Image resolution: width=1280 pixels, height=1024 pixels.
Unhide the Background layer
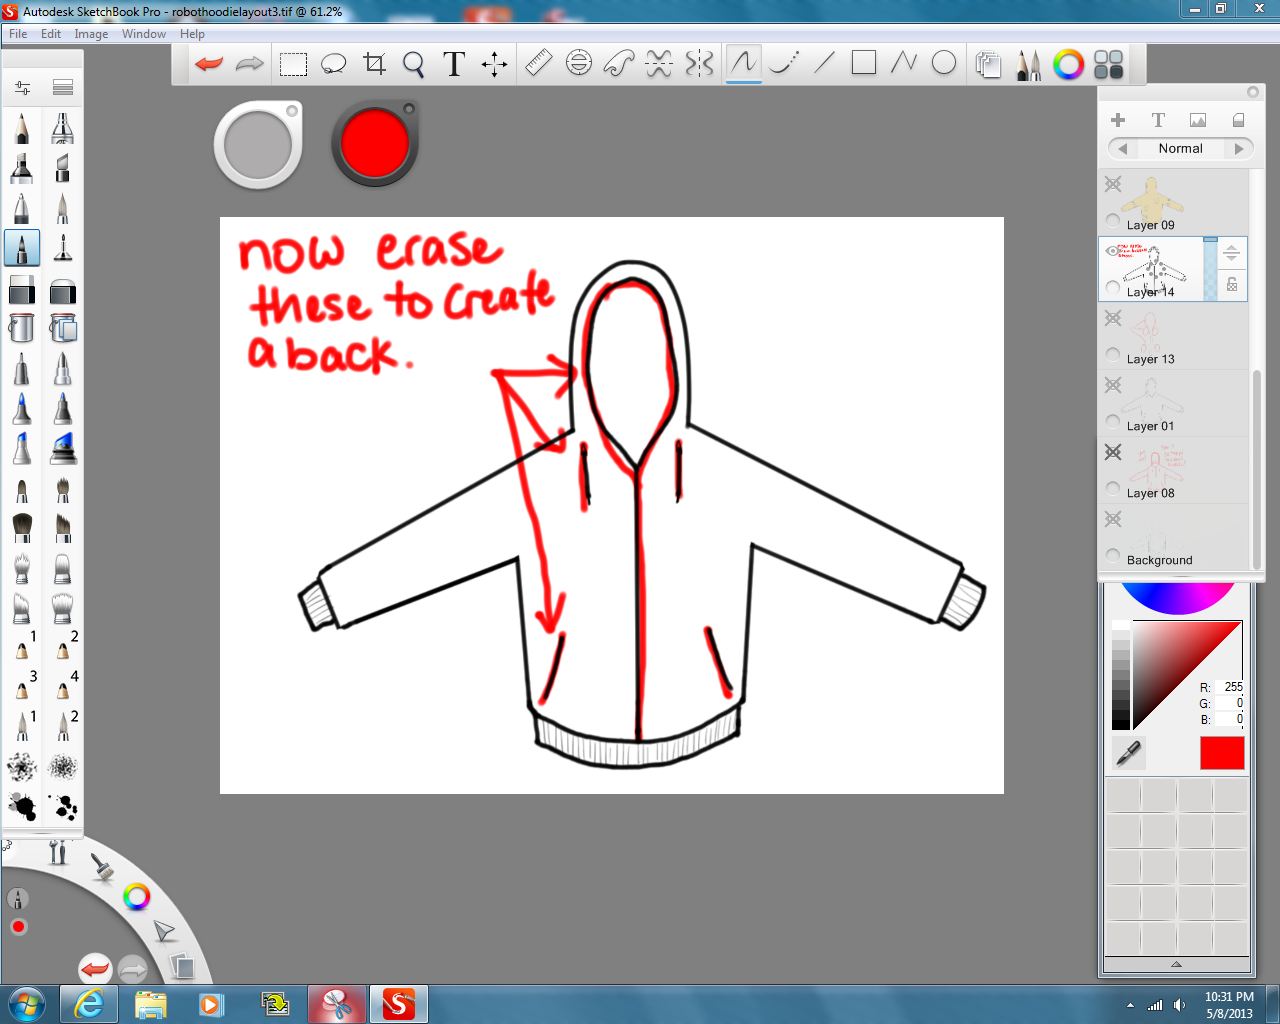[1113, 519]
